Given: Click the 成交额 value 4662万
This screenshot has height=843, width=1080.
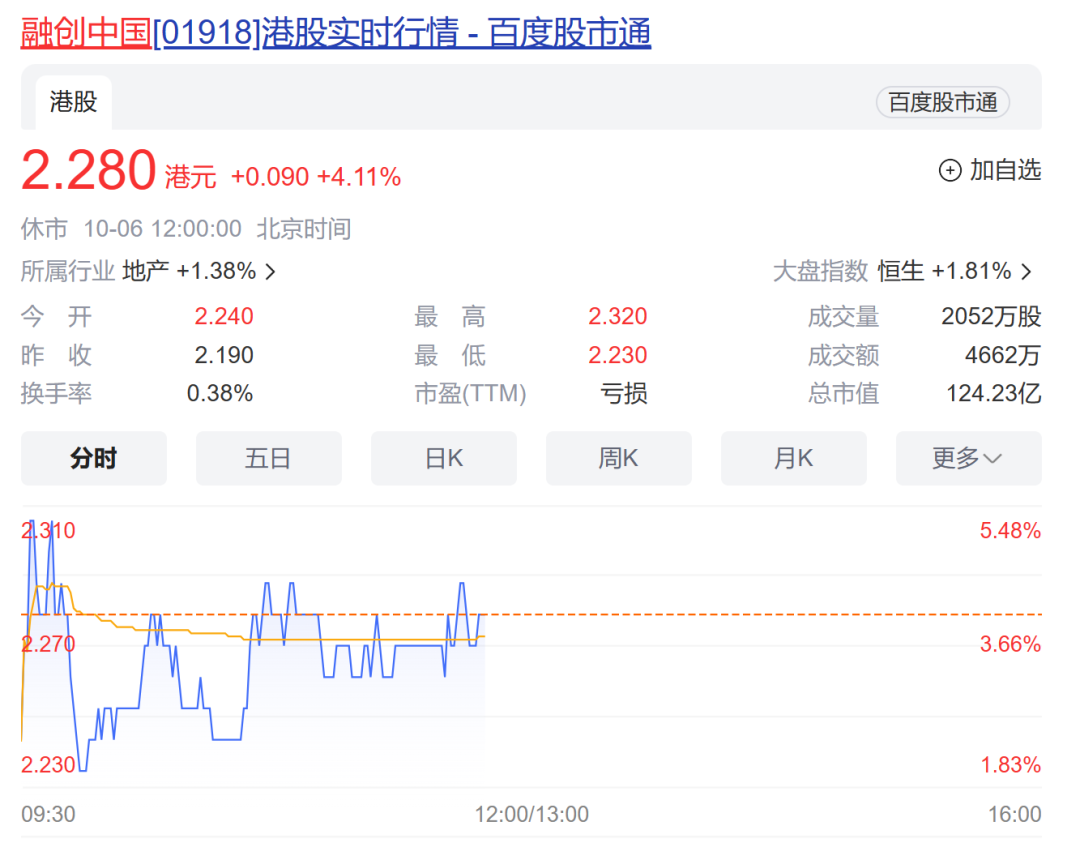Looking at the screenshot, I should click(x=1003, y=355).
